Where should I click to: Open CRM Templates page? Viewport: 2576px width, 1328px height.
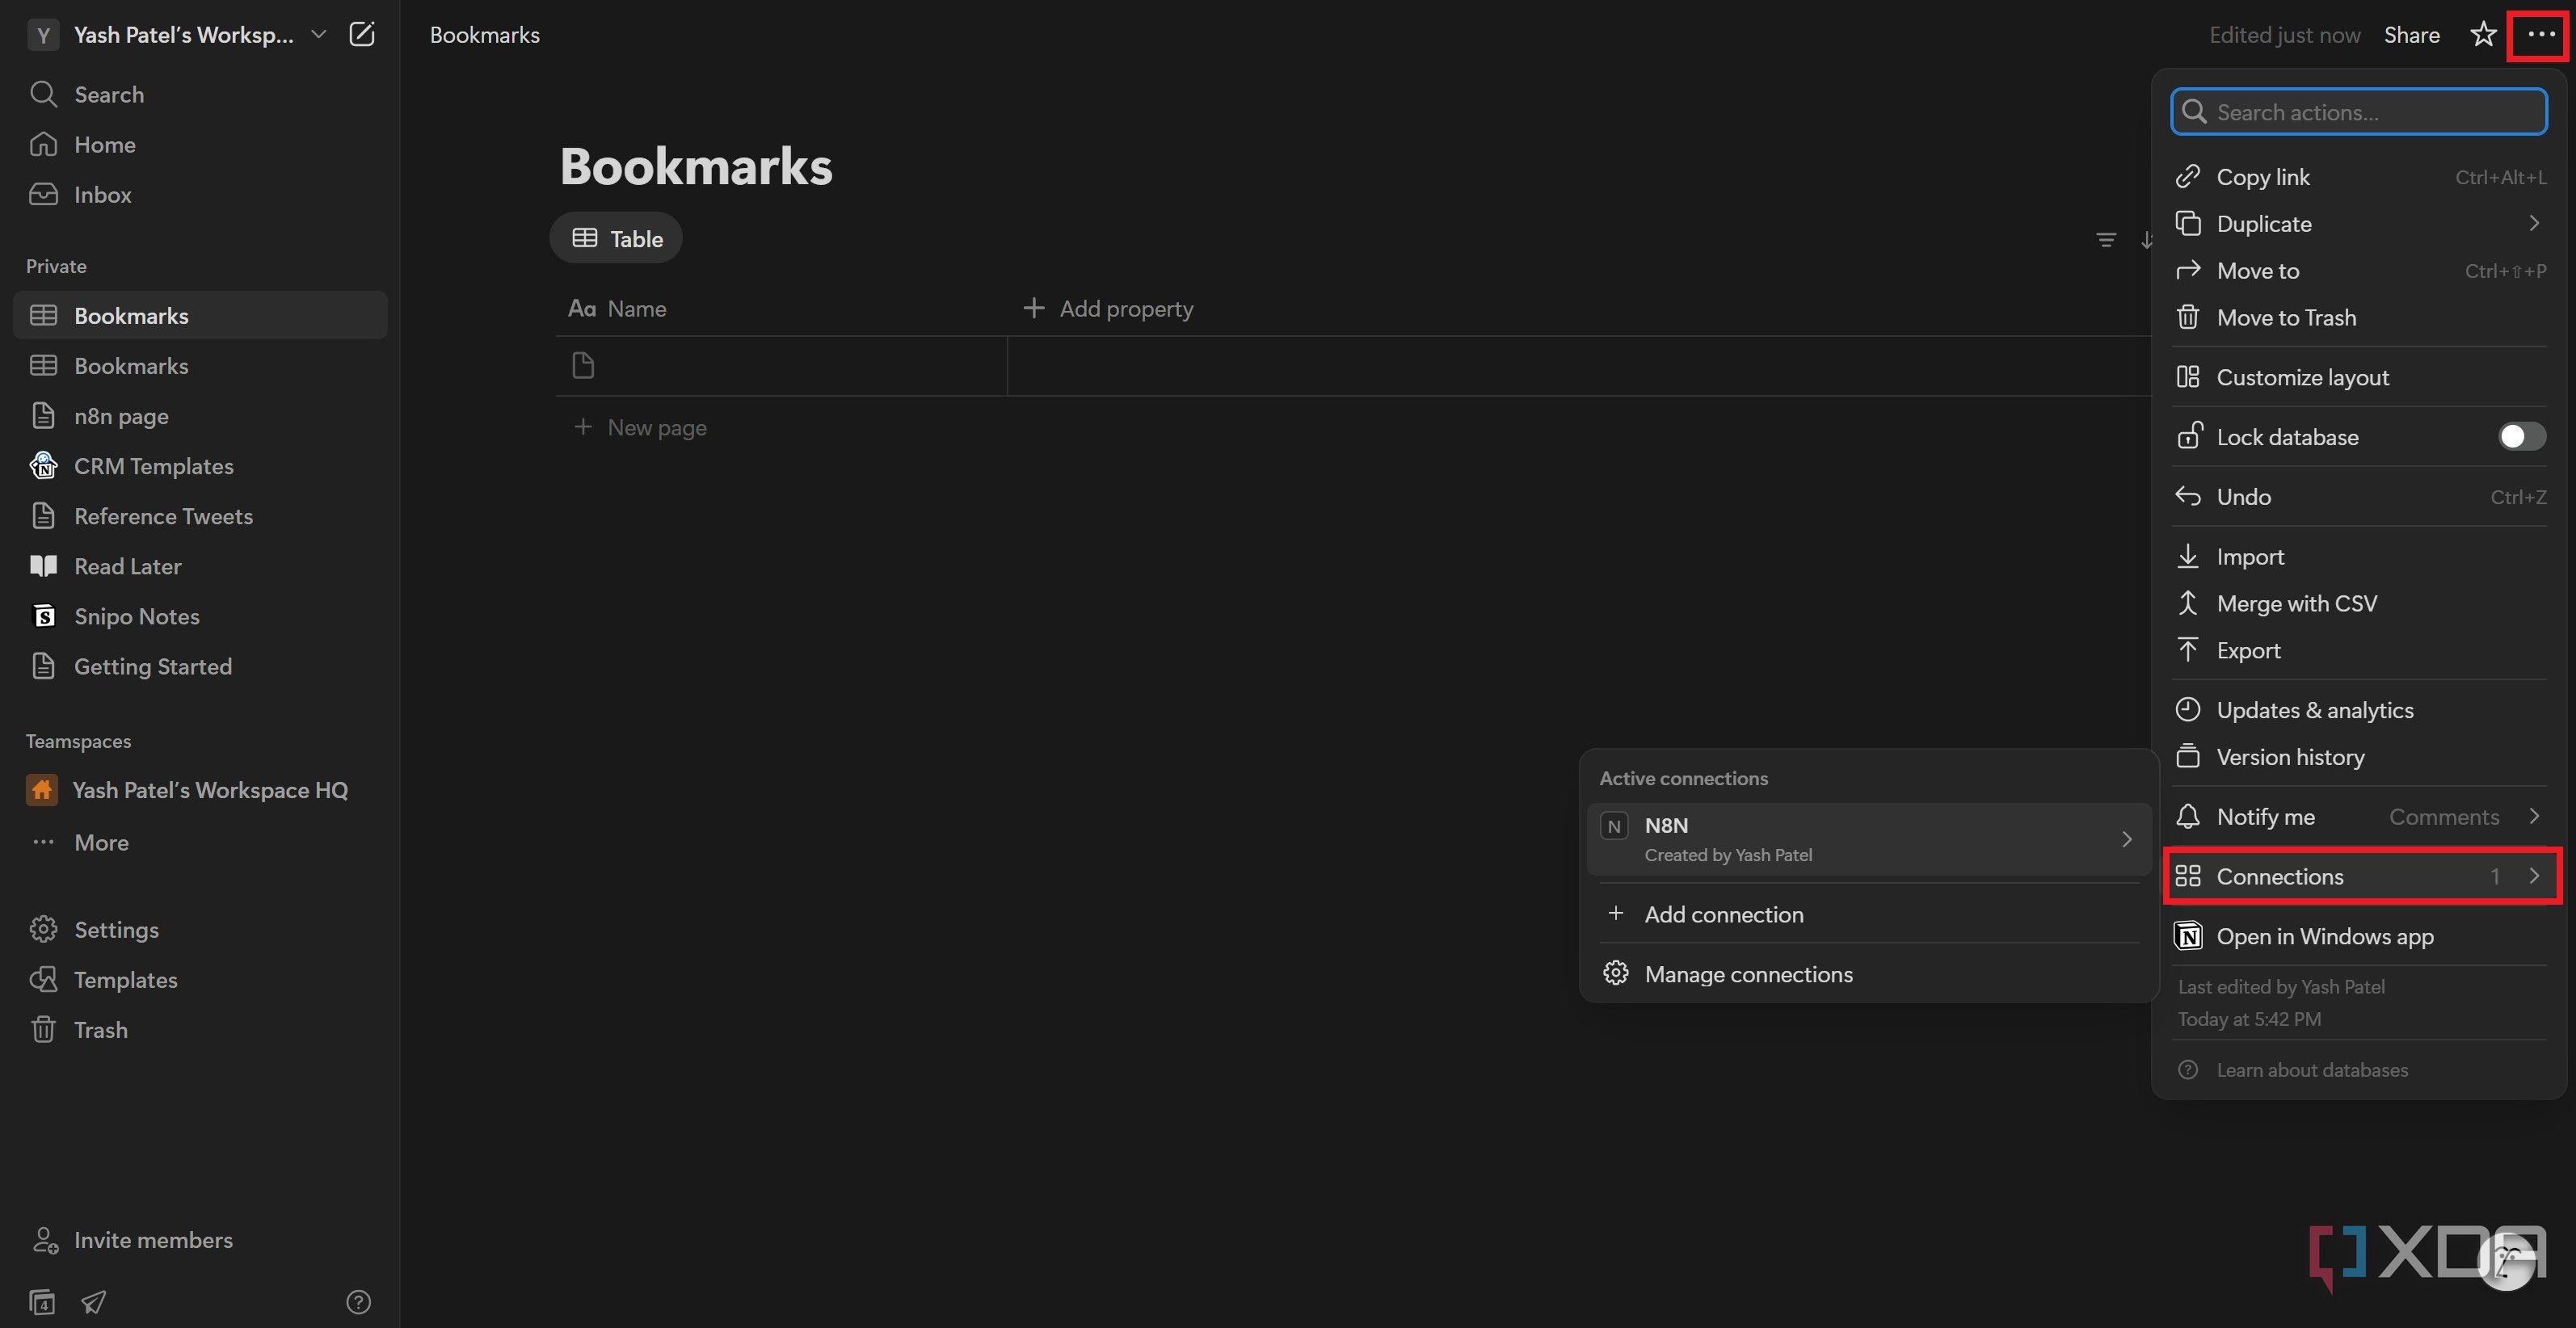(x=200, y=466)
